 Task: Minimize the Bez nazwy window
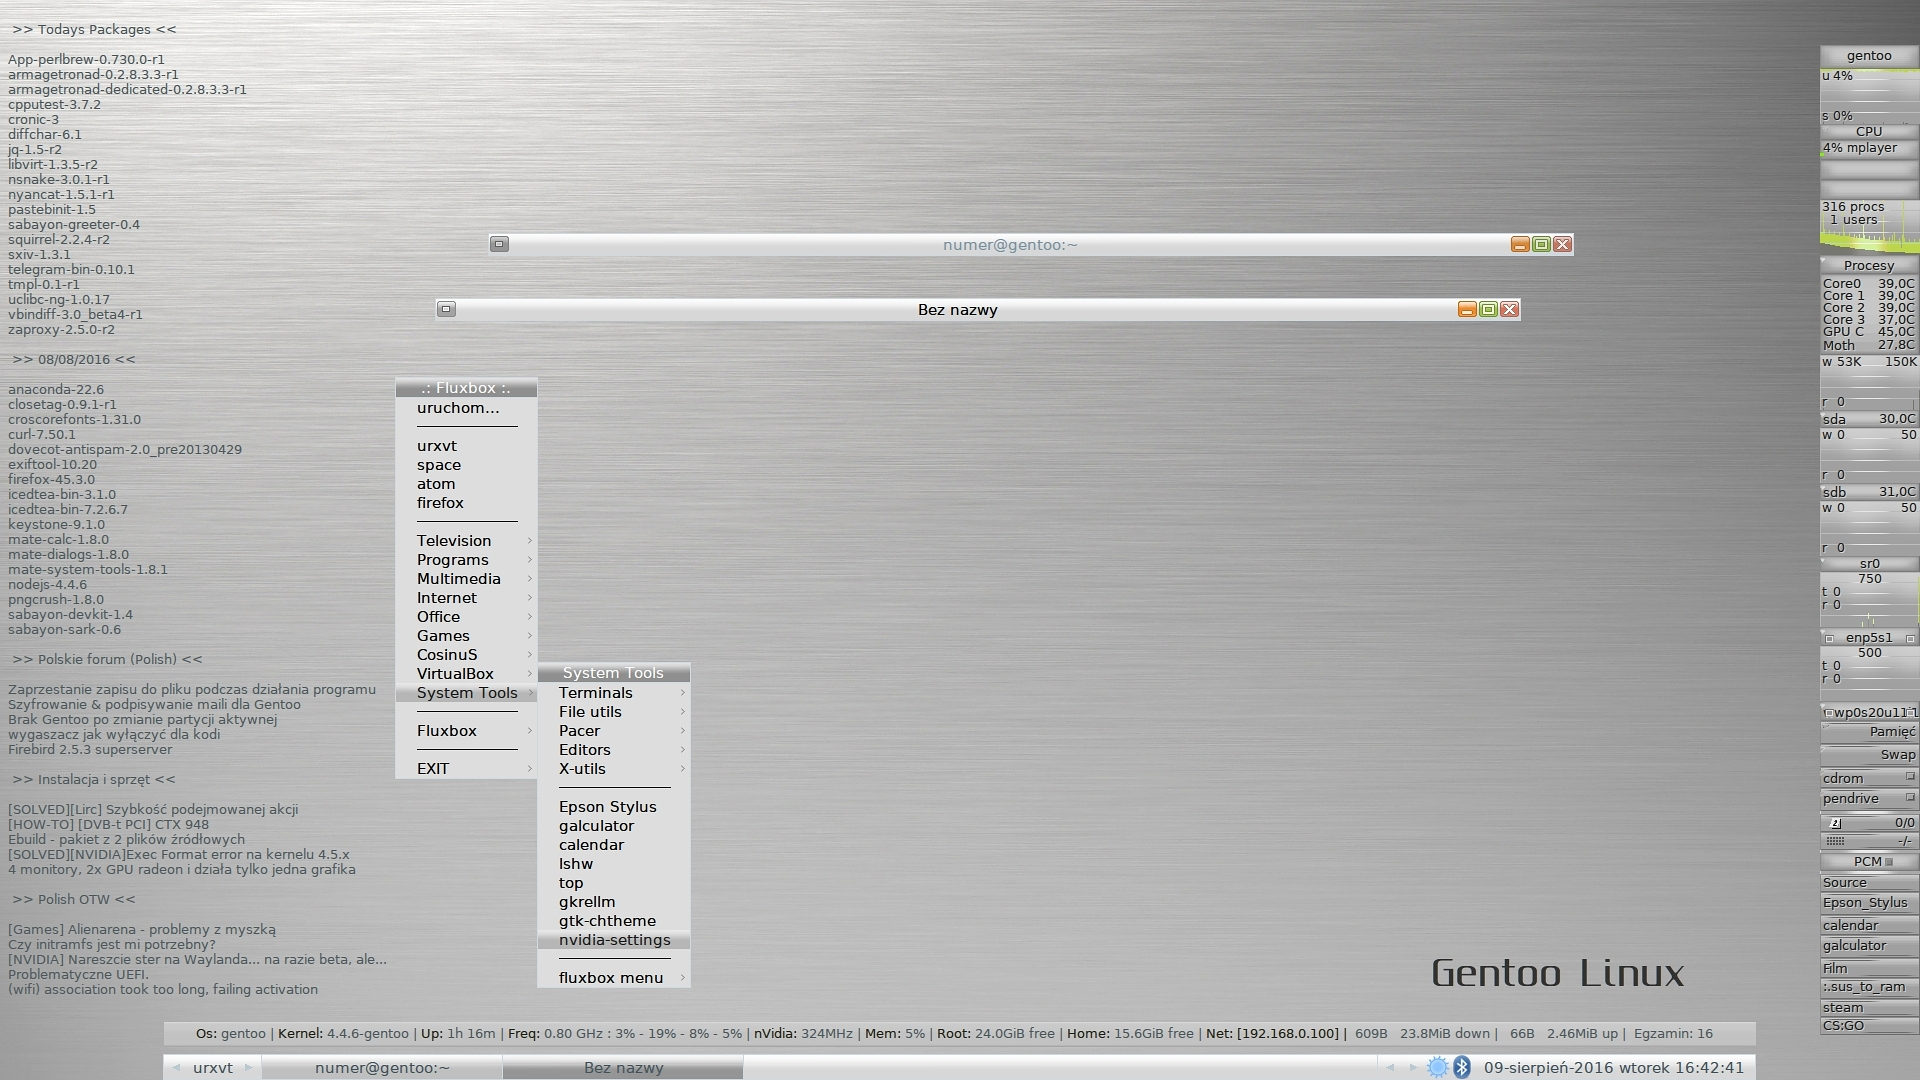[1467, 309]
